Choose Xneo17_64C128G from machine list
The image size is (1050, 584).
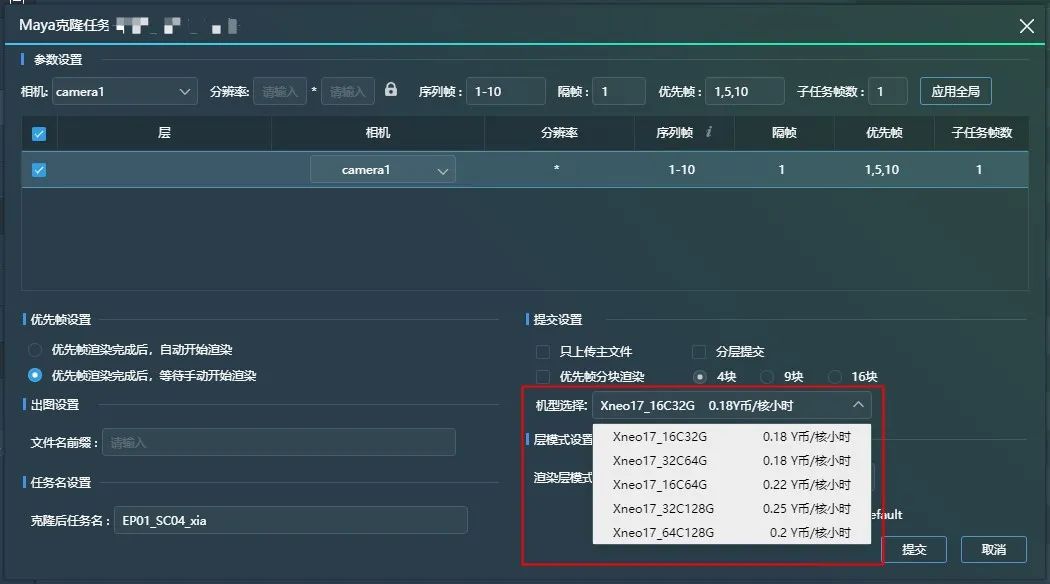click(x=731, y=532)
